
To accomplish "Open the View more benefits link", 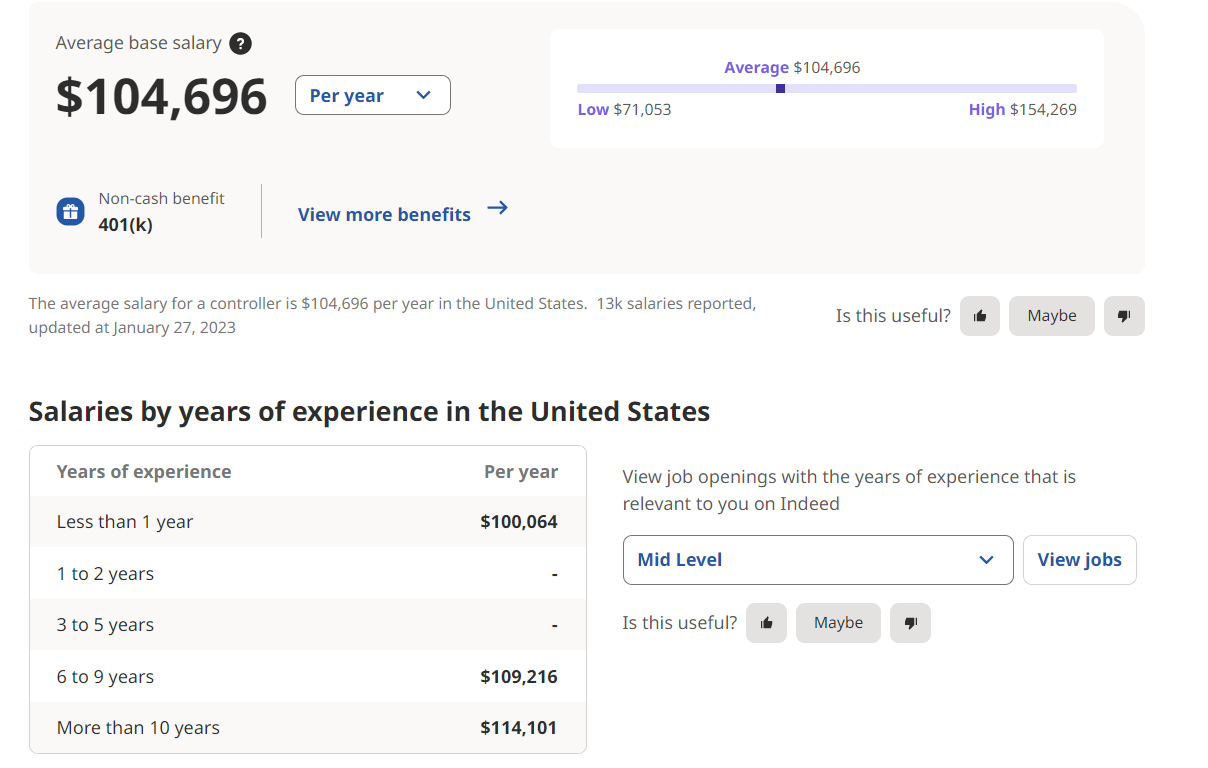I will click(x=384, y=214).
